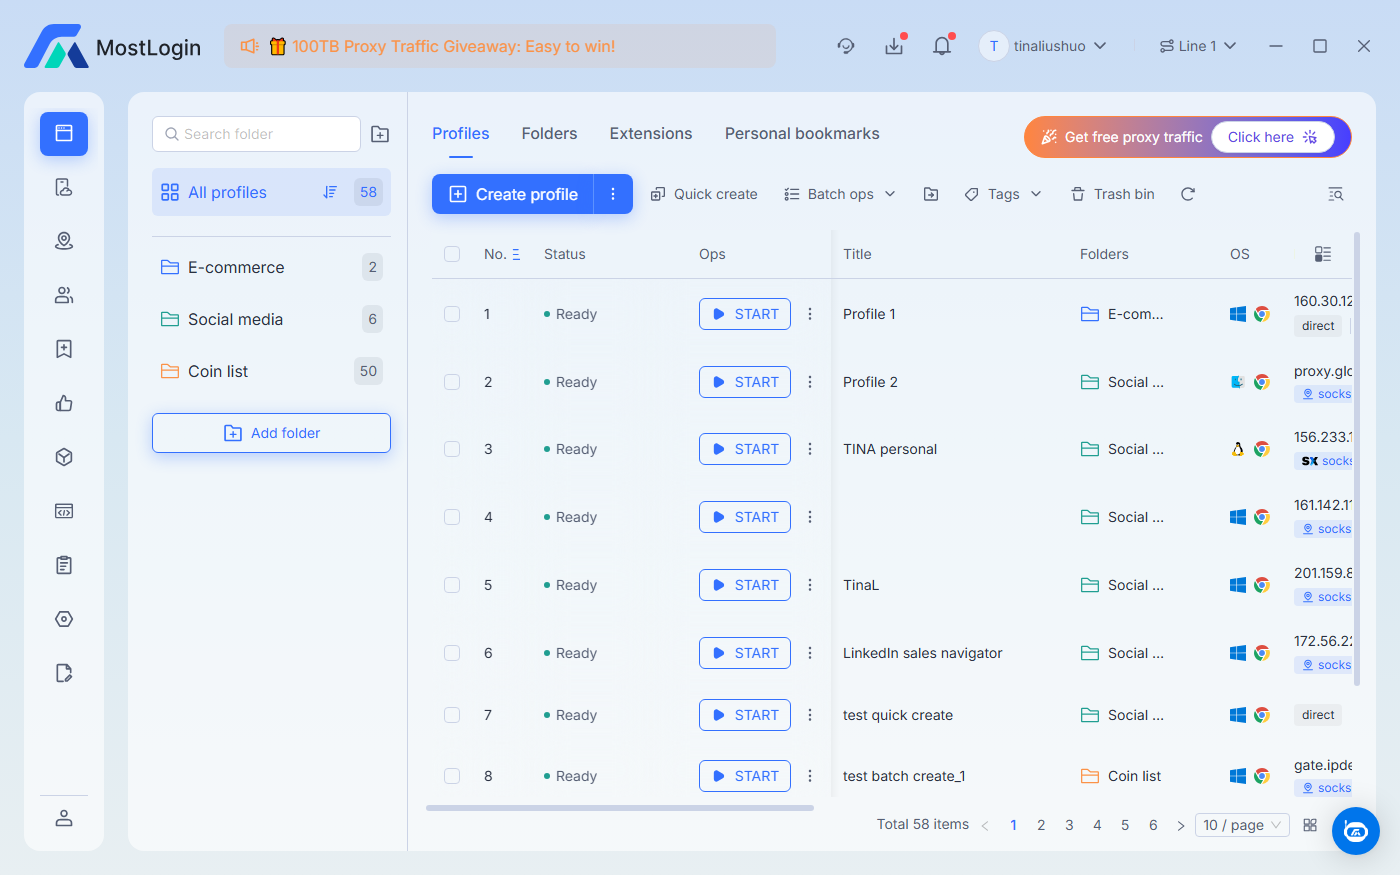Click the Create profile button
1400x875 pixels.
[513, 194]
